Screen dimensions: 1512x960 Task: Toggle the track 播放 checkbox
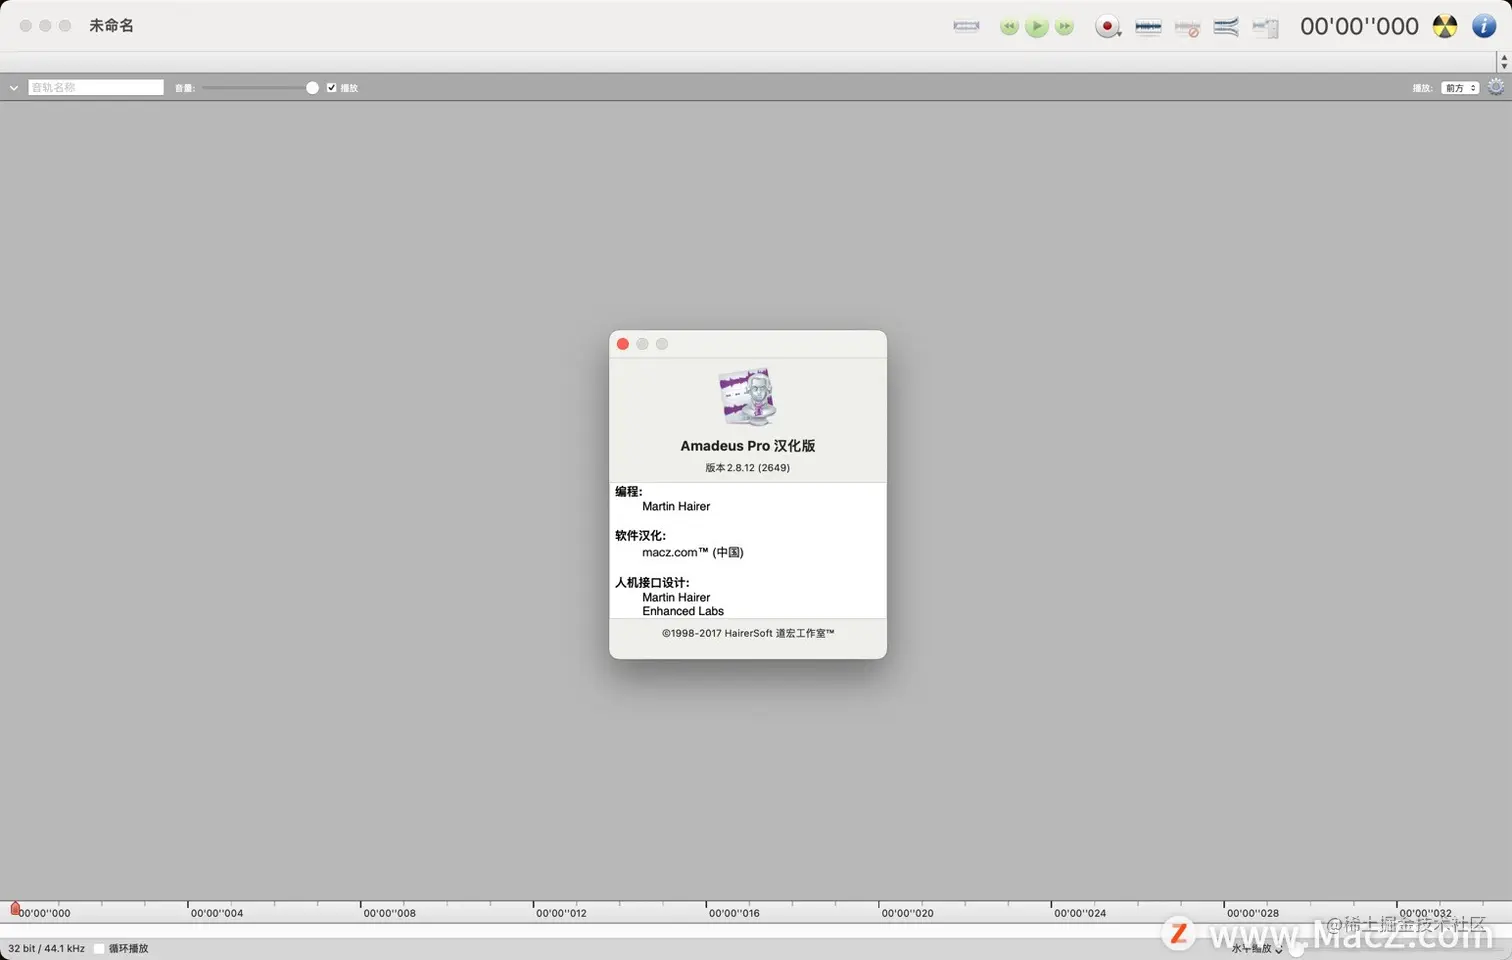point(331,88)
